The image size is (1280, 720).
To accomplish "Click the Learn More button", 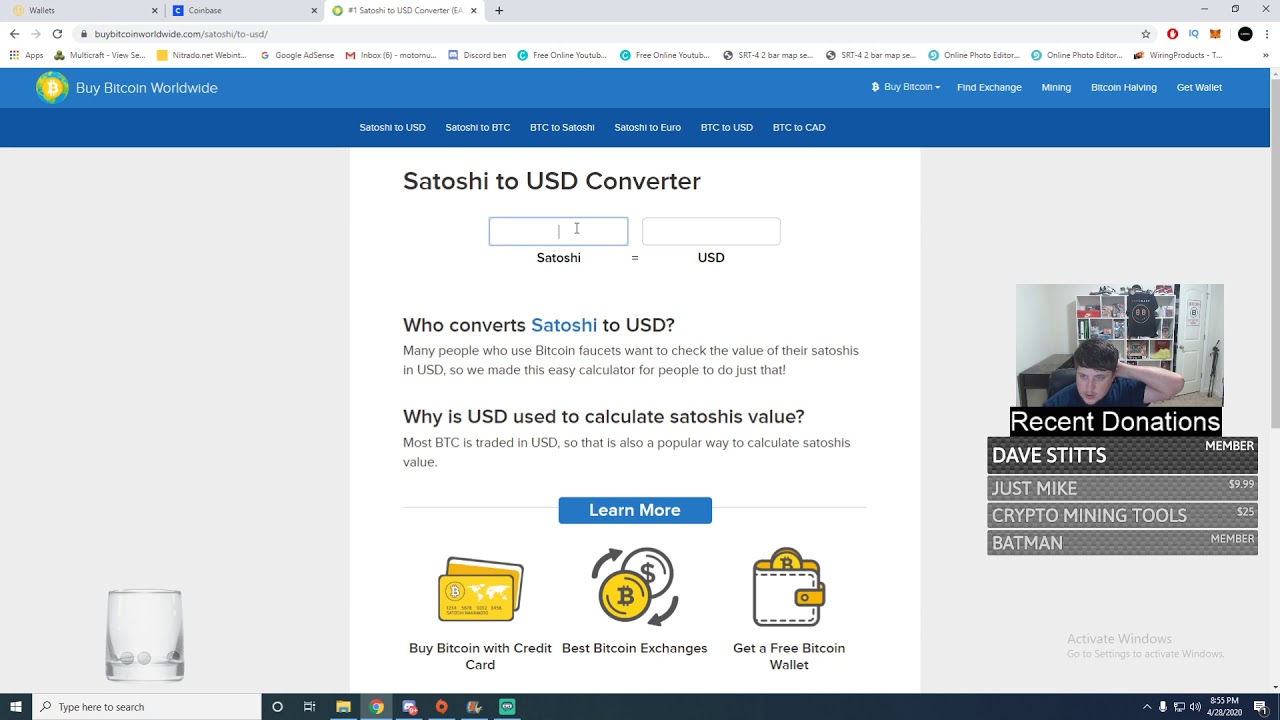I will pos(635,510).
